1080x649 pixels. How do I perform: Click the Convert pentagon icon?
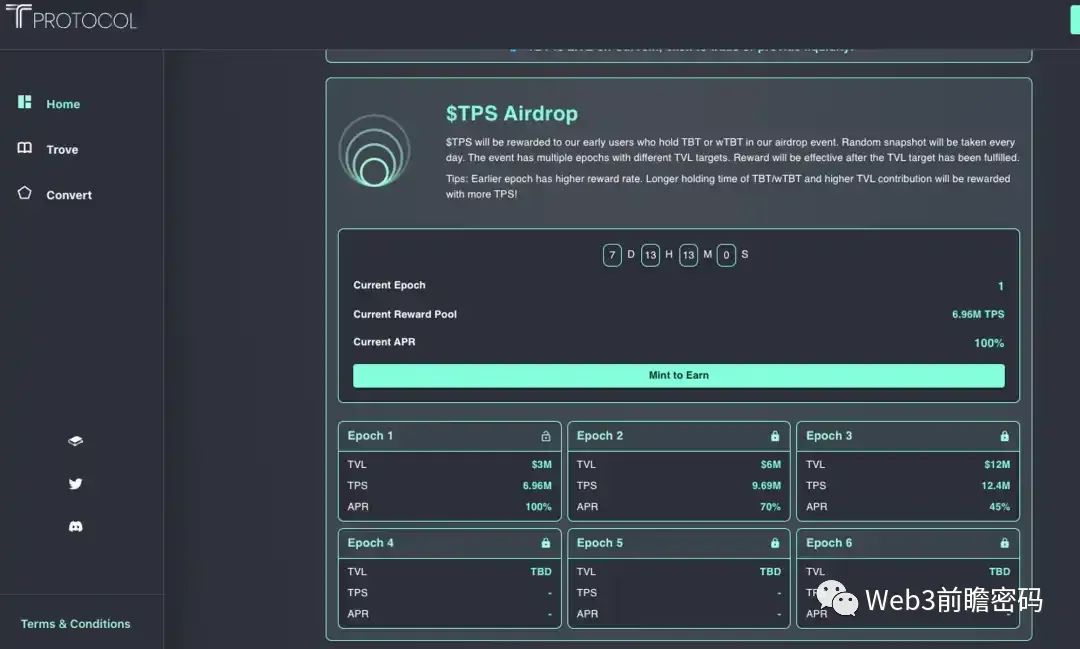tap(25, 193)
